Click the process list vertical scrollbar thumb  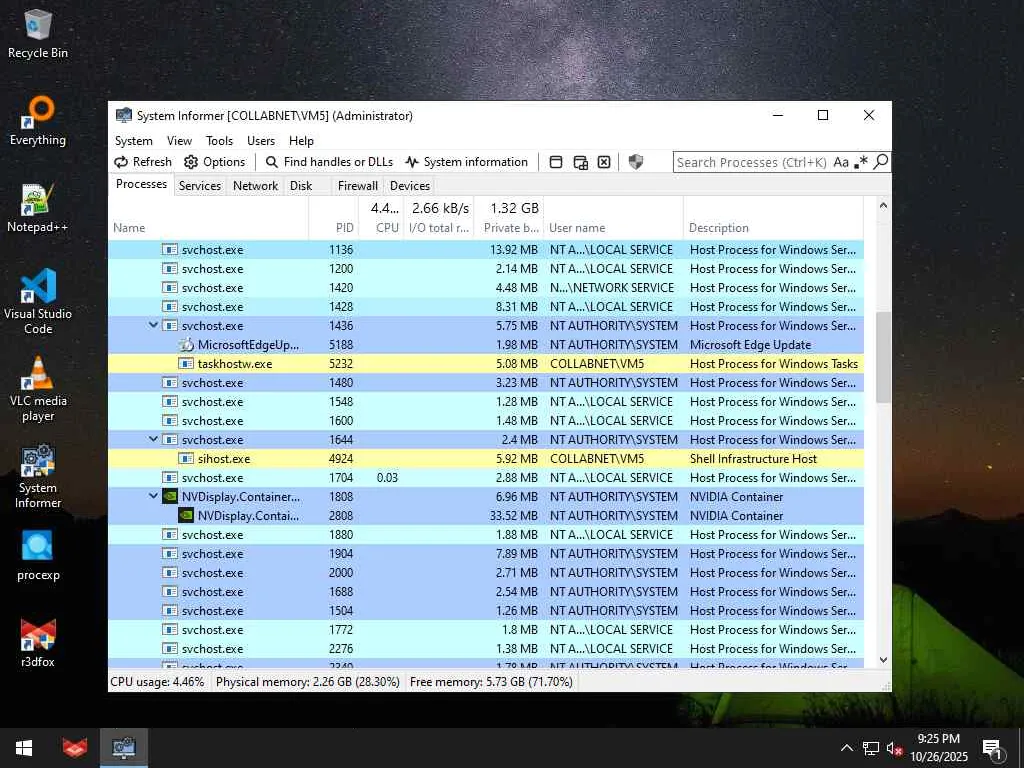pyautogui.click(x=883, y=357)
